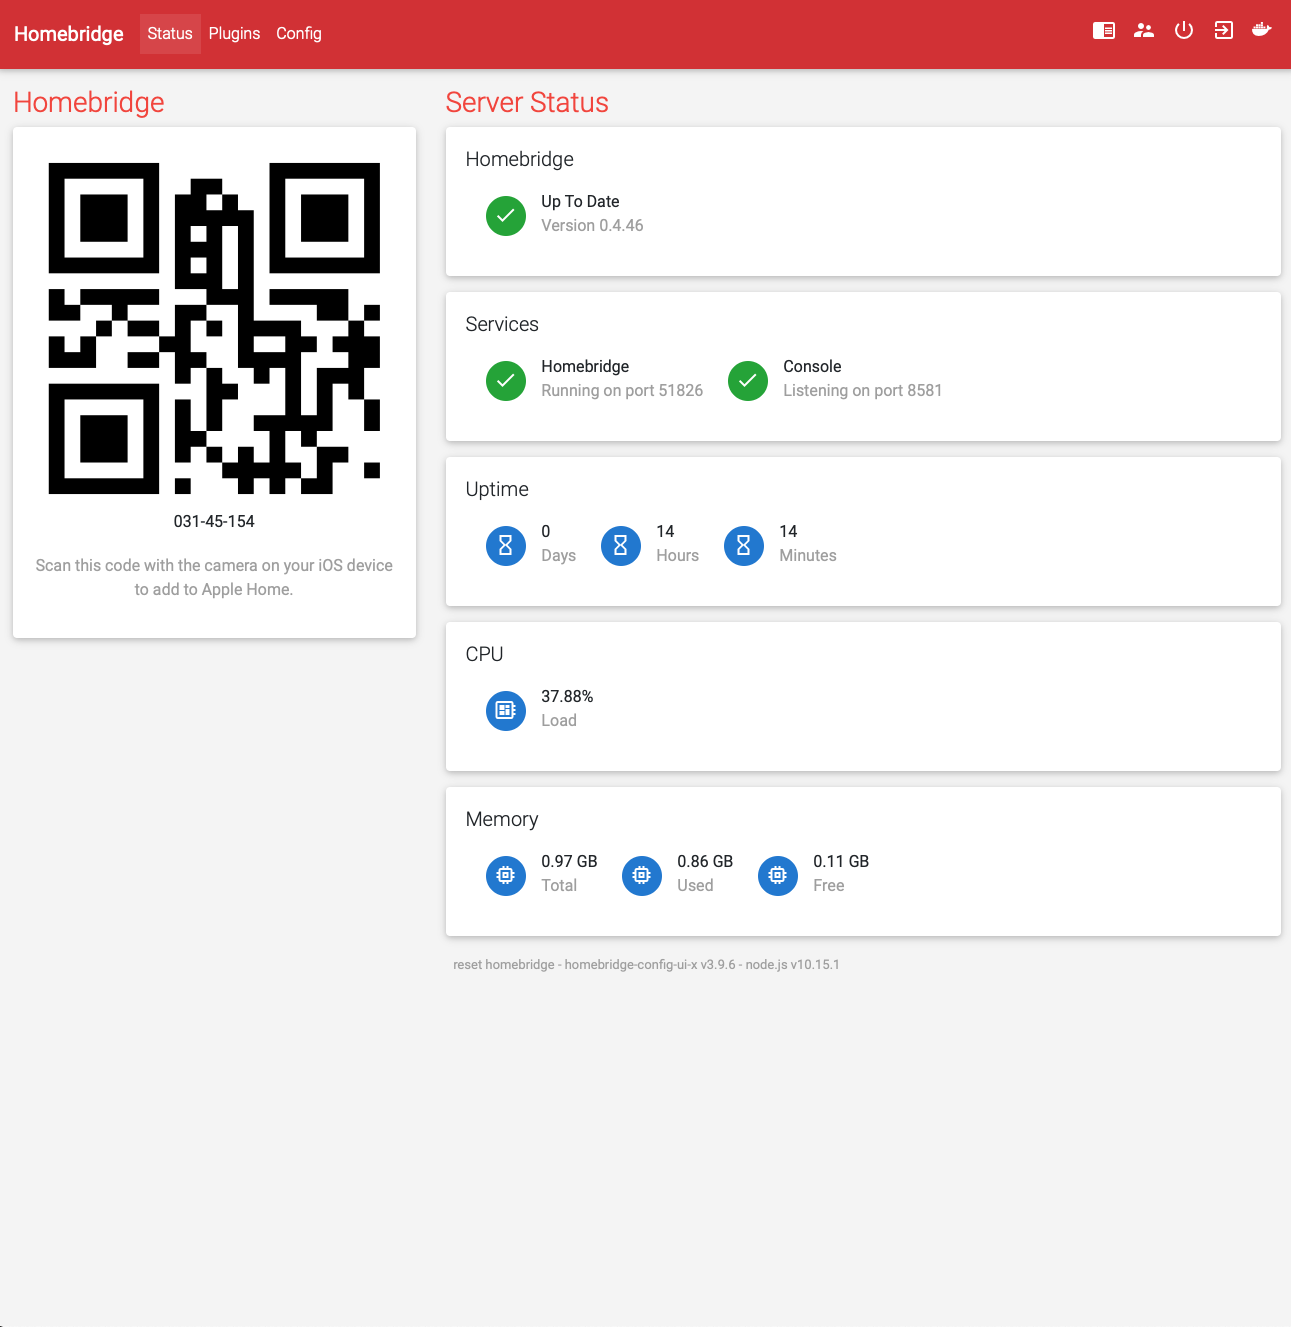Click the Homebridge brand title link

(69, 34)
